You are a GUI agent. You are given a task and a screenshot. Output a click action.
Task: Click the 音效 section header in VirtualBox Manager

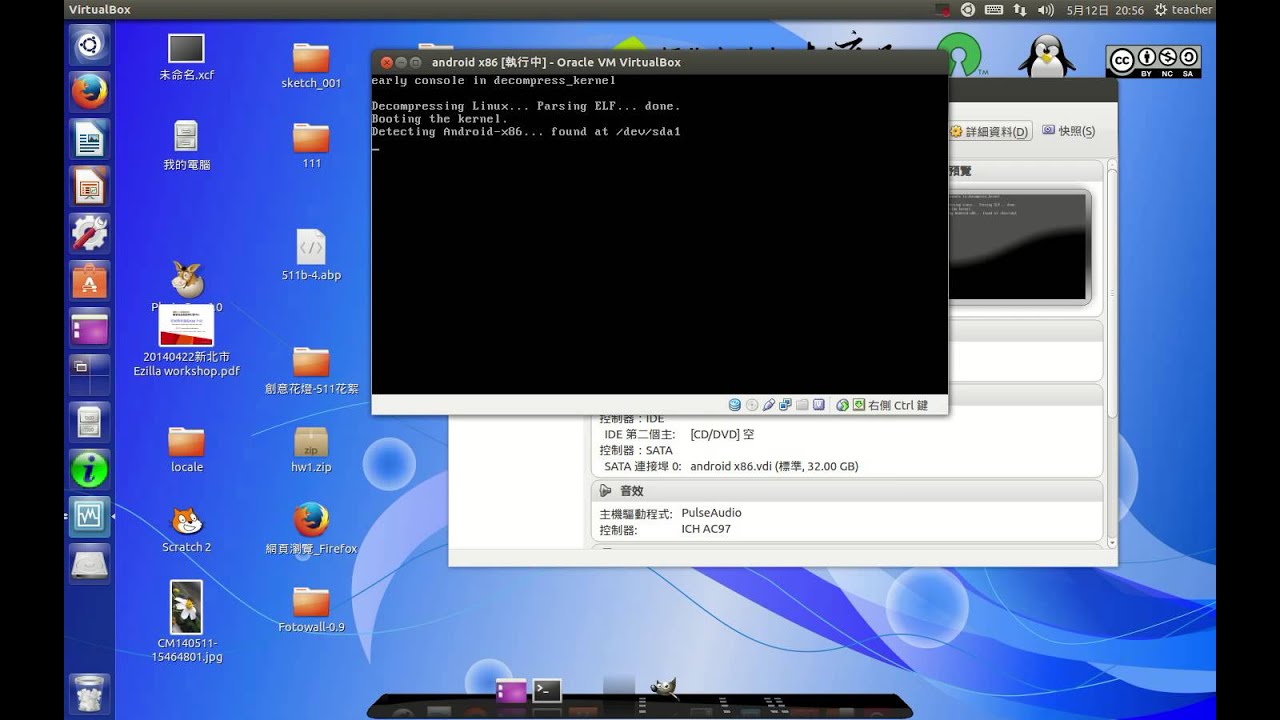click(x=847, y=491)
